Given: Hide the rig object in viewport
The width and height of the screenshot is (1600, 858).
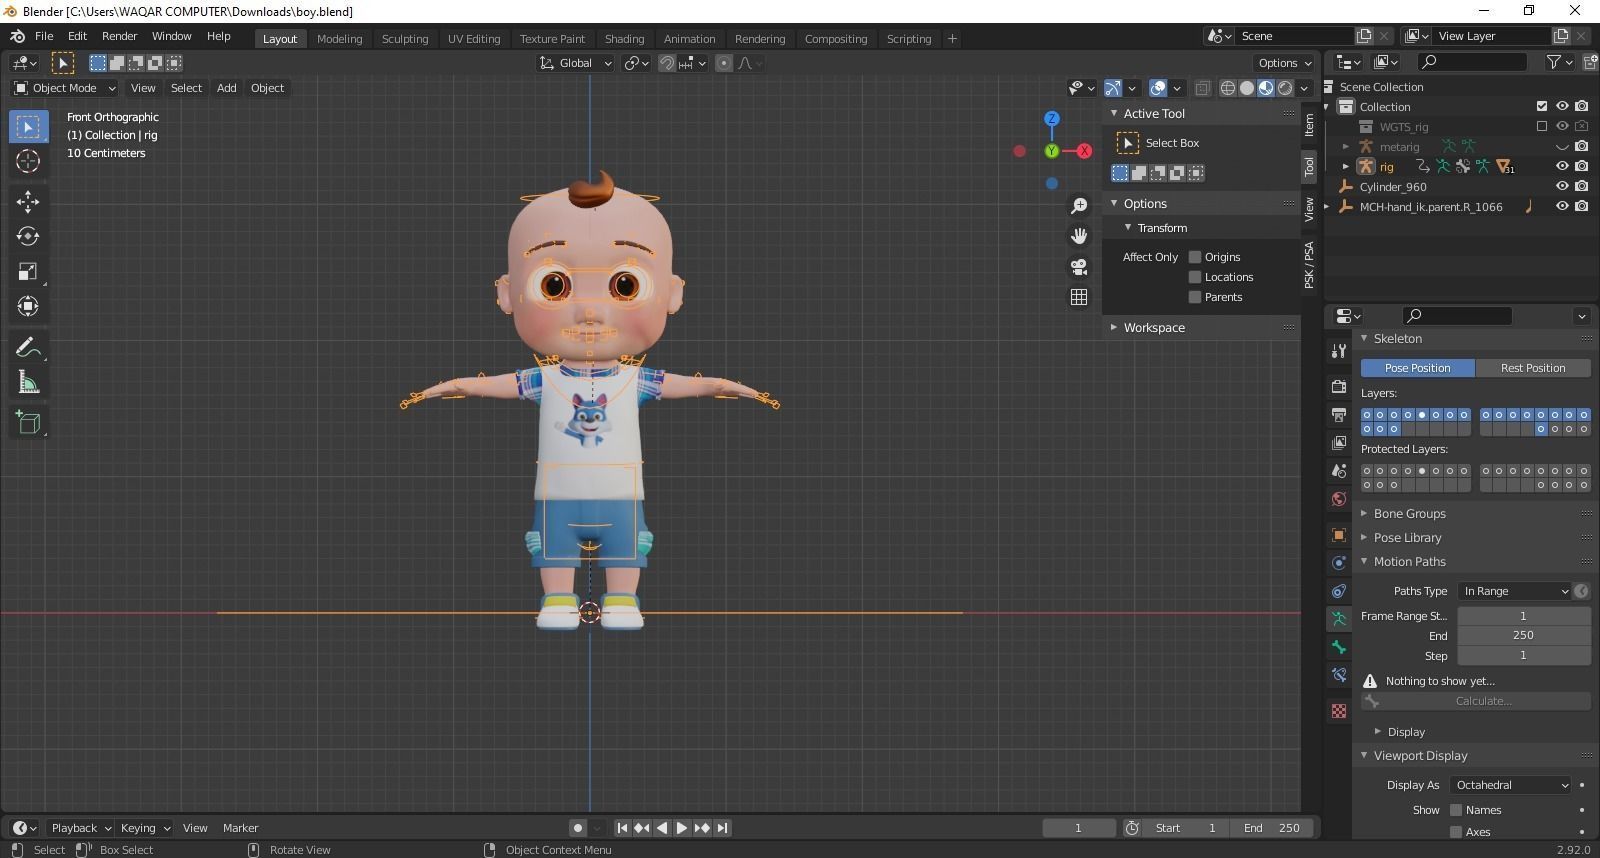Looking at the screenshot, I should [1562, 166].
